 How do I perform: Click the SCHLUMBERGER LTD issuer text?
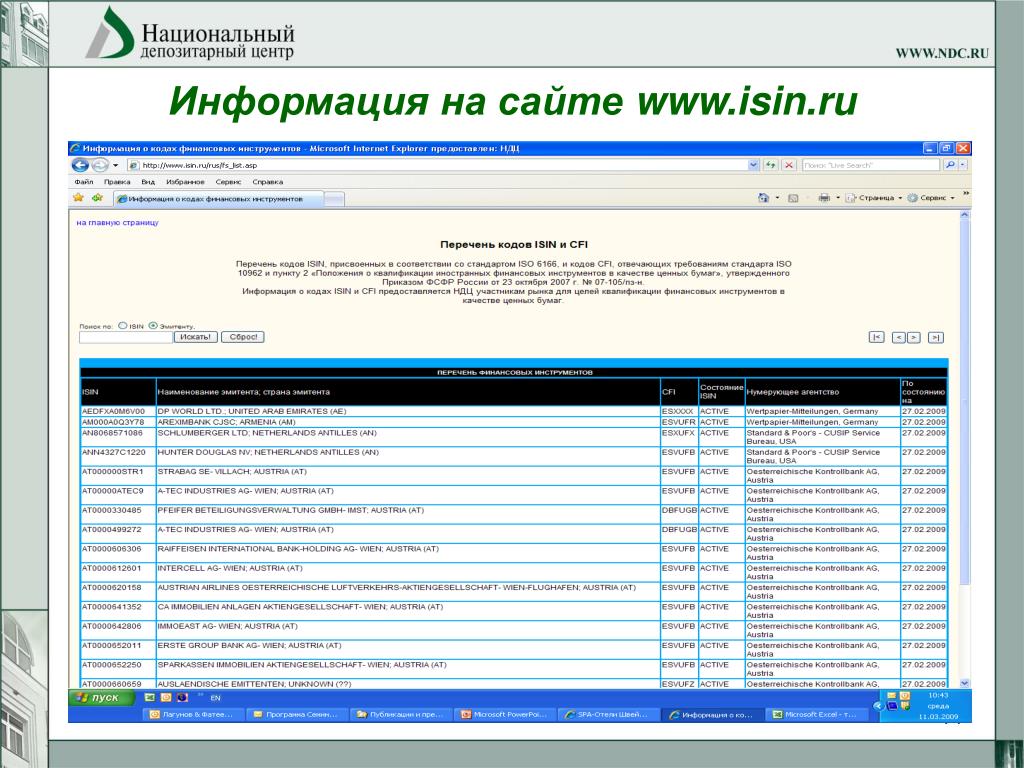[267, 433]
